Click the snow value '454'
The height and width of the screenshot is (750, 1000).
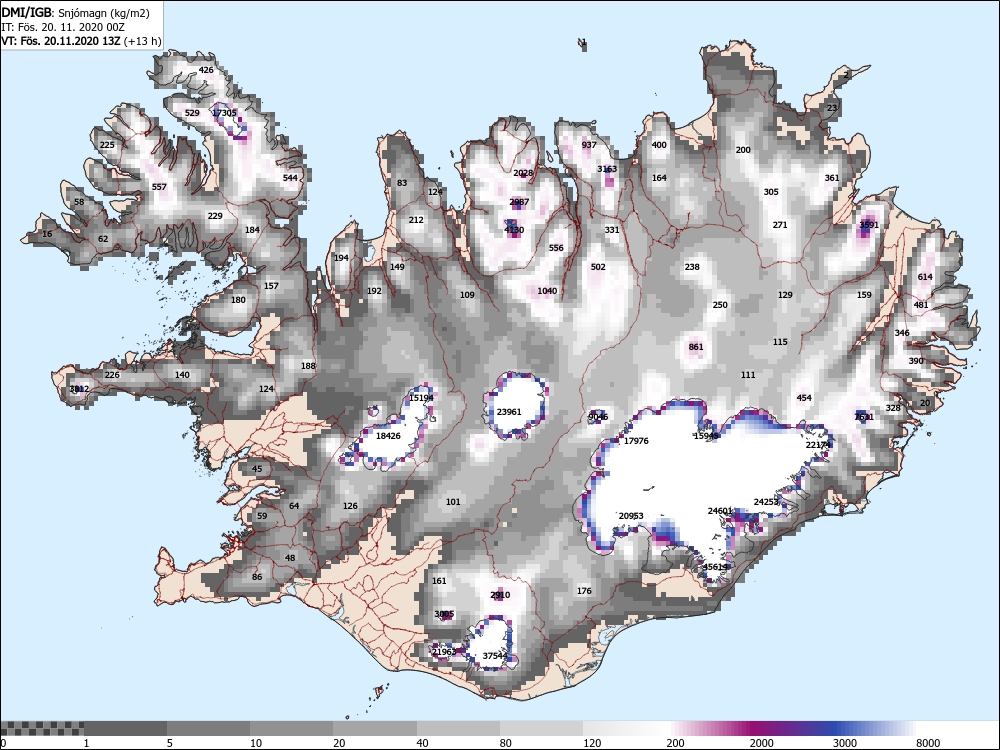[x=804, y=398]
